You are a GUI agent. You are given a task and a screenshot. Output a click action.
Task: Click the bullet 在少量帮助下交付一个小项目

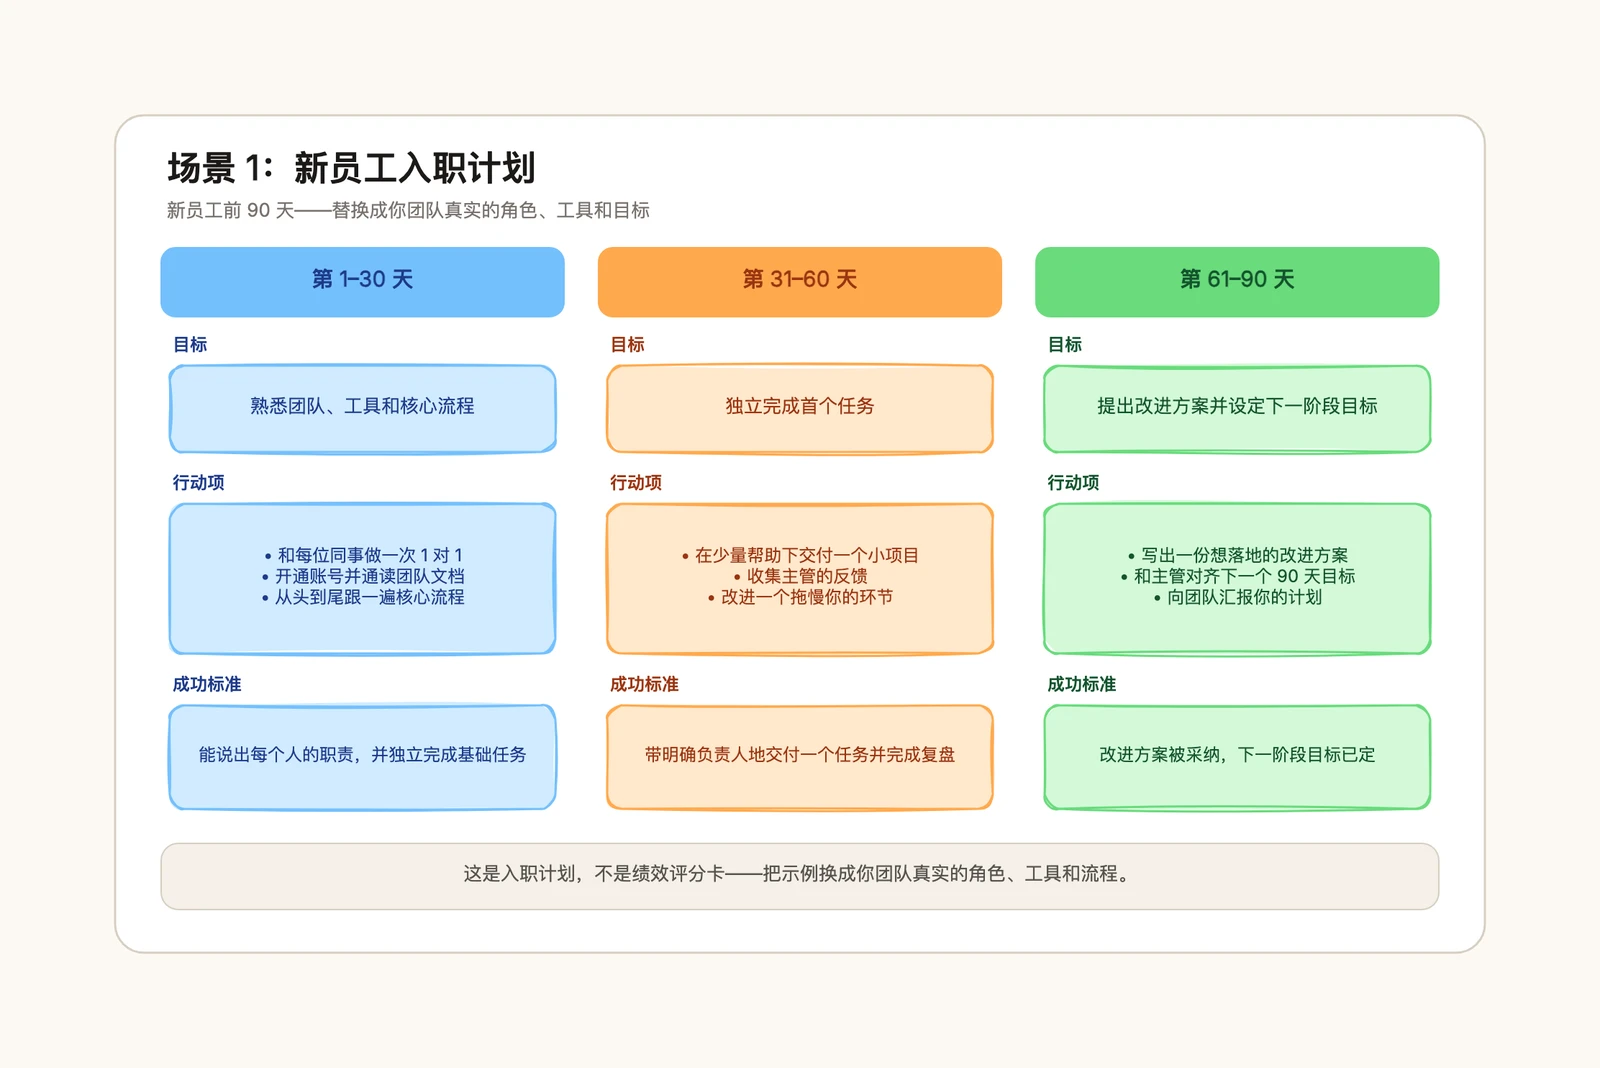tap(800, 555)
